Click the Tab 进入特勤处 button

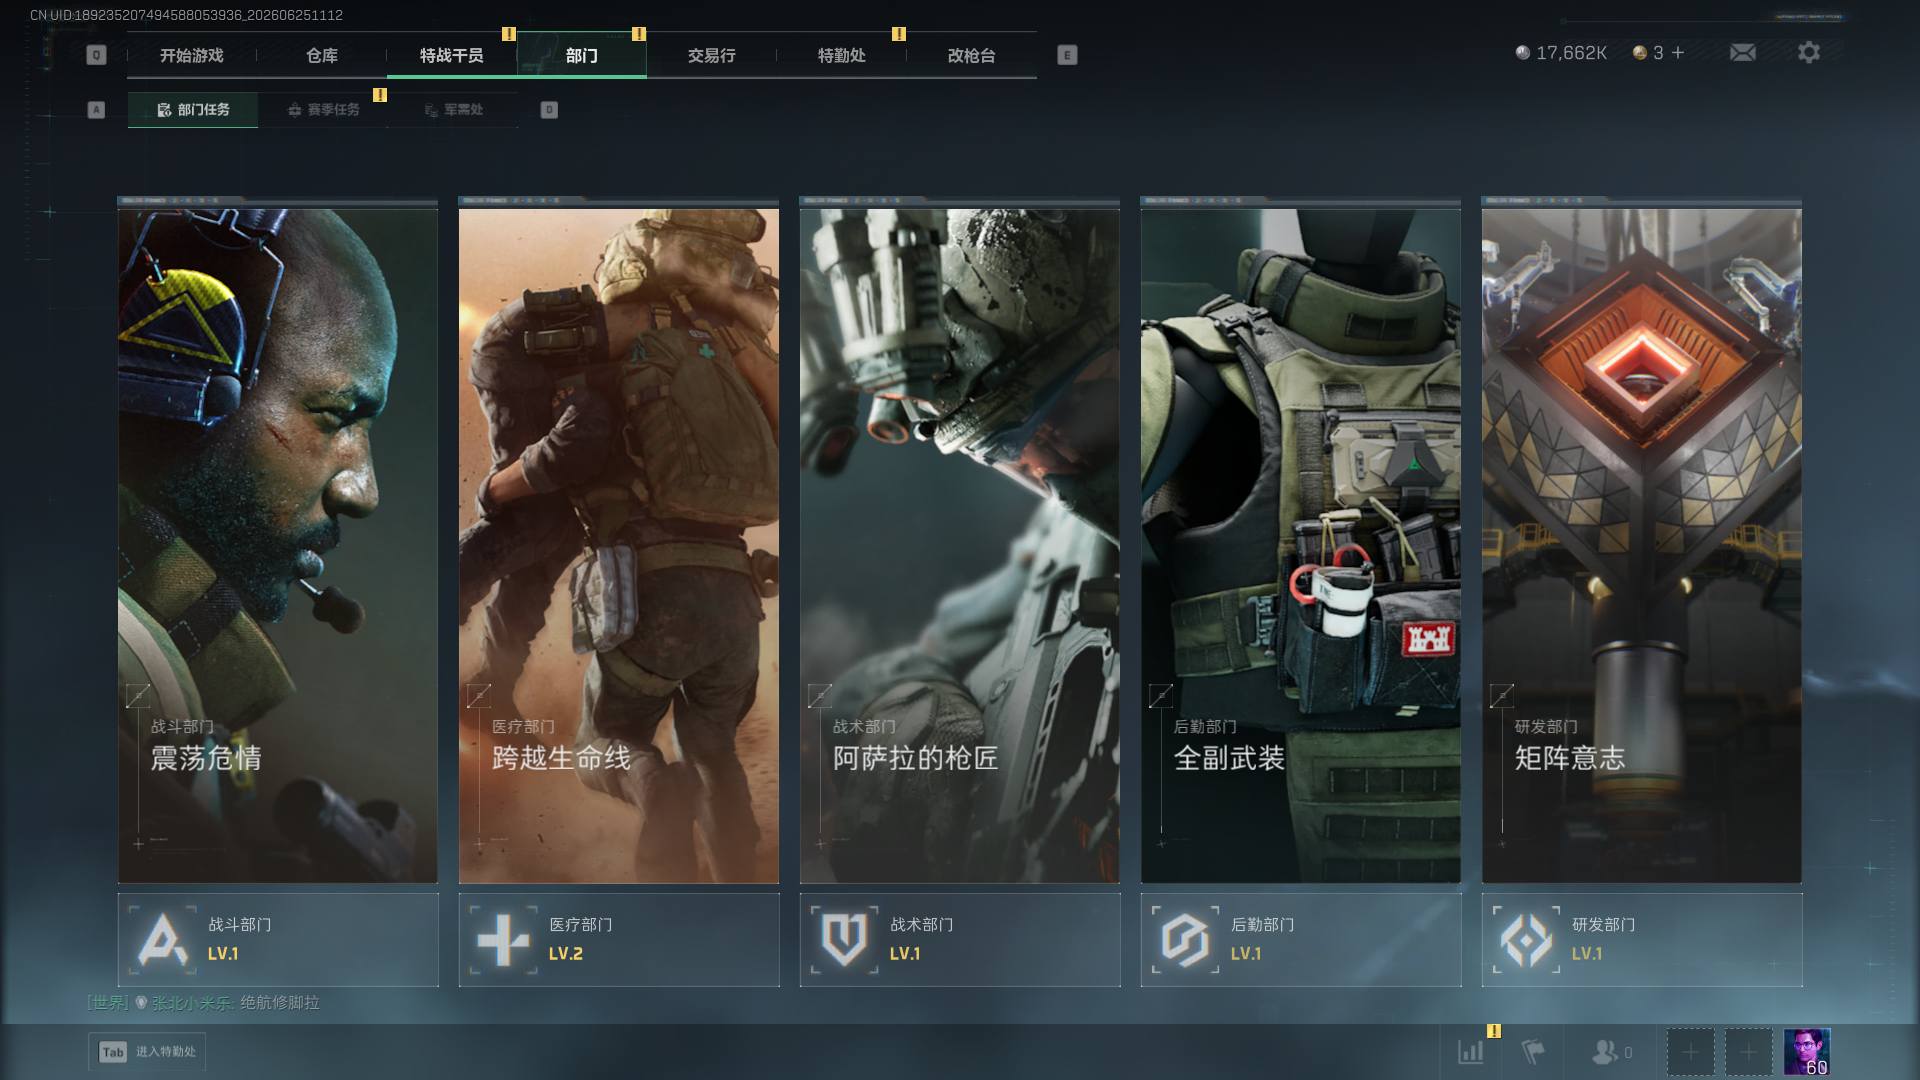[147, 1051]
